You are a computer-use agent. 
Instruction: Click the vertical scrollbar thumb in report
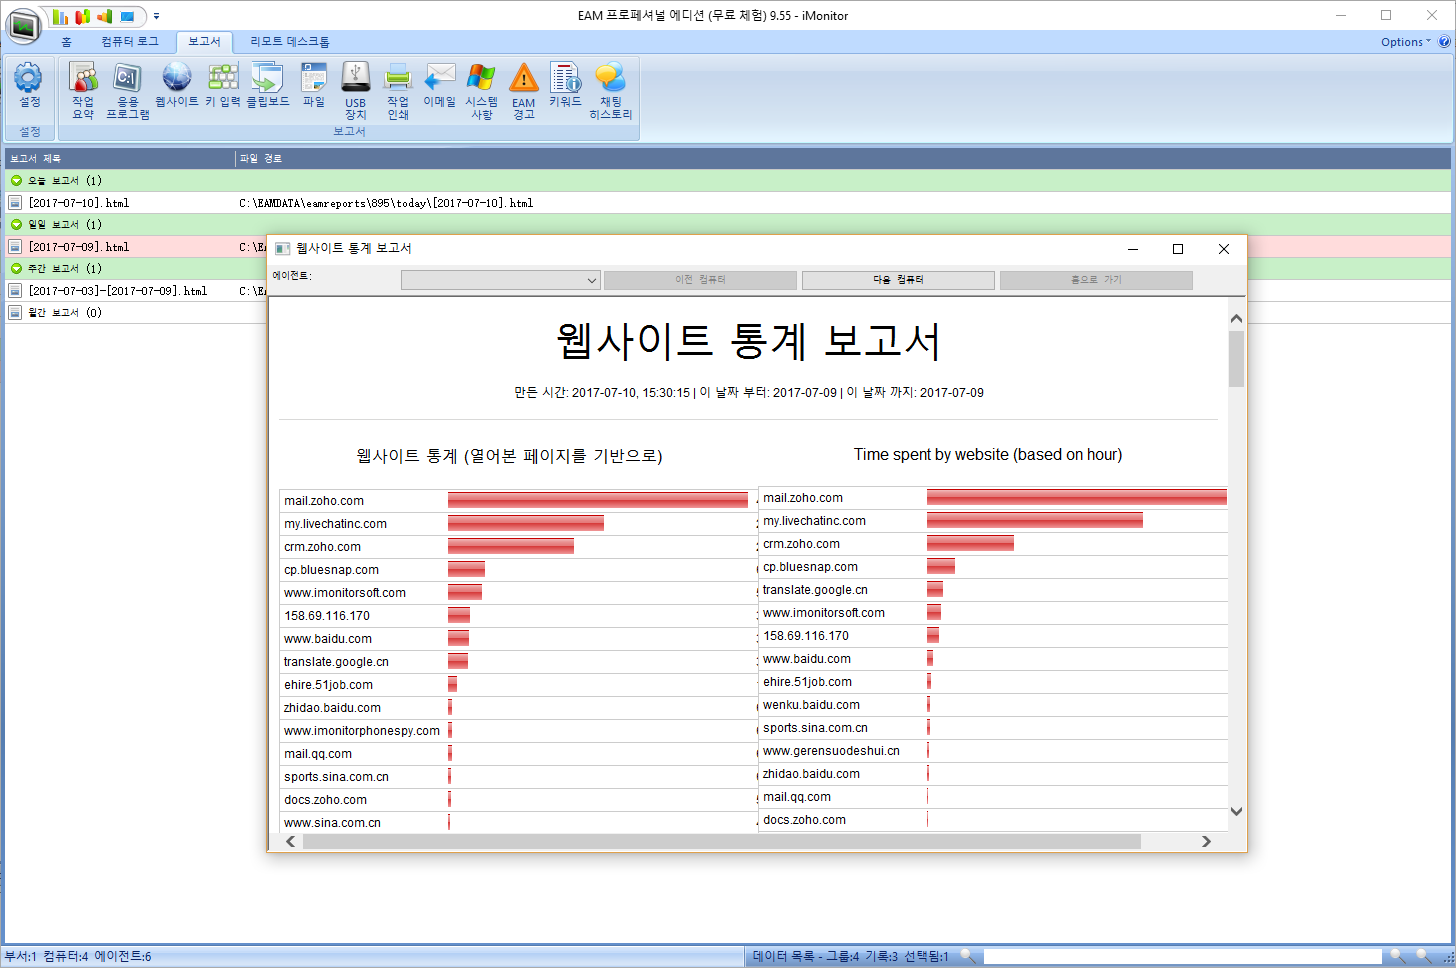(1236, 358)
